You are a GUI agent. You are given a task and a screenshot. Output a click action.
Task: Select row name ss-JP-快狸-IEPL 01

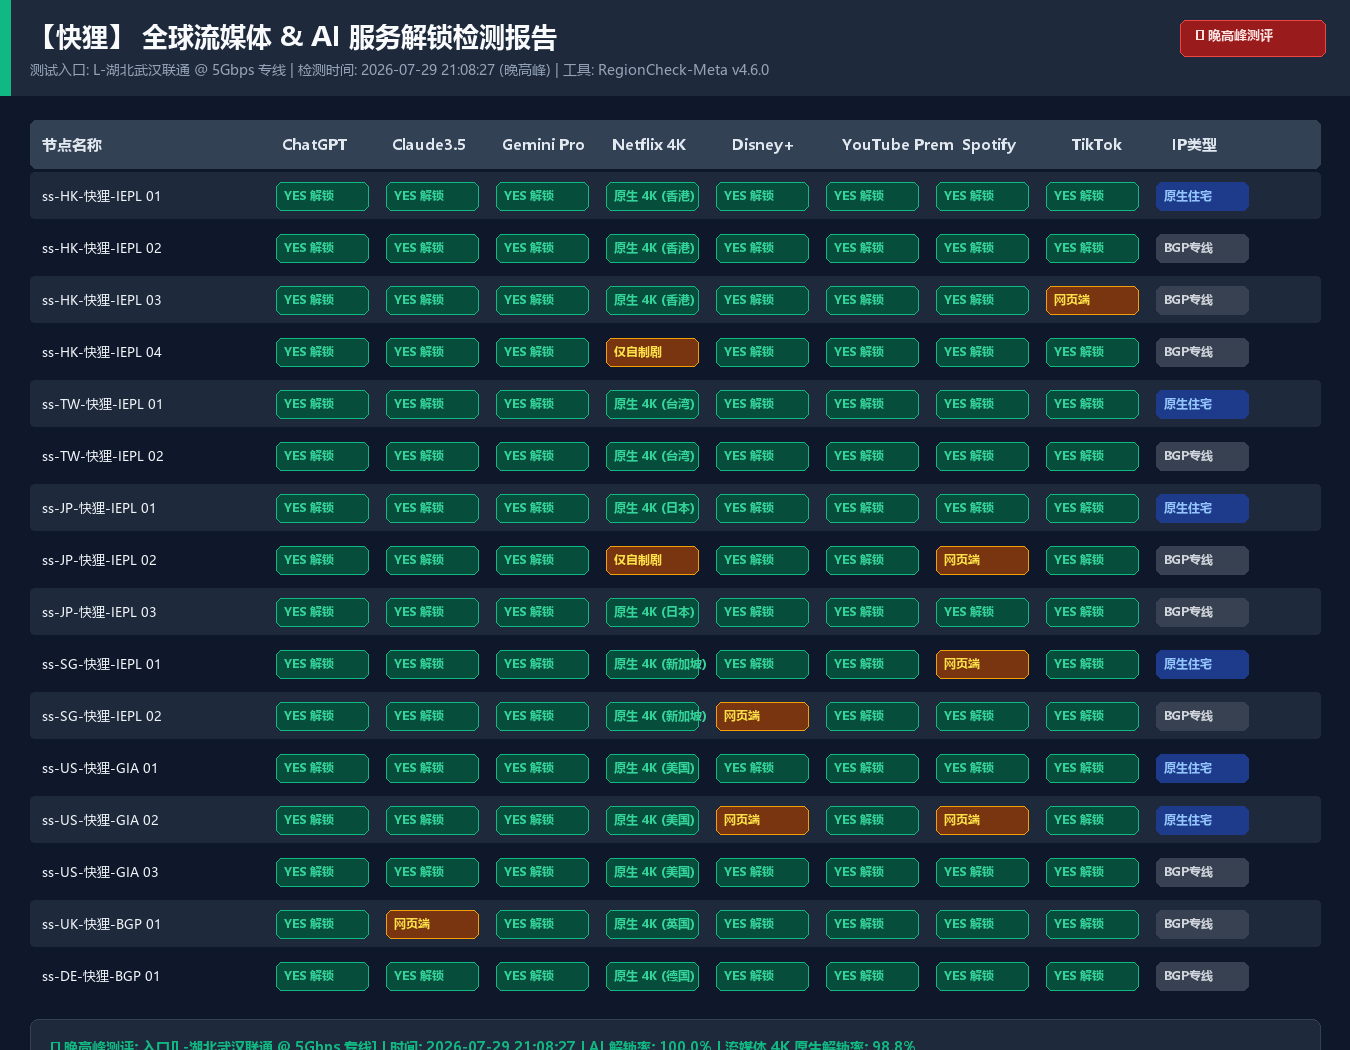tap(99, 508)
